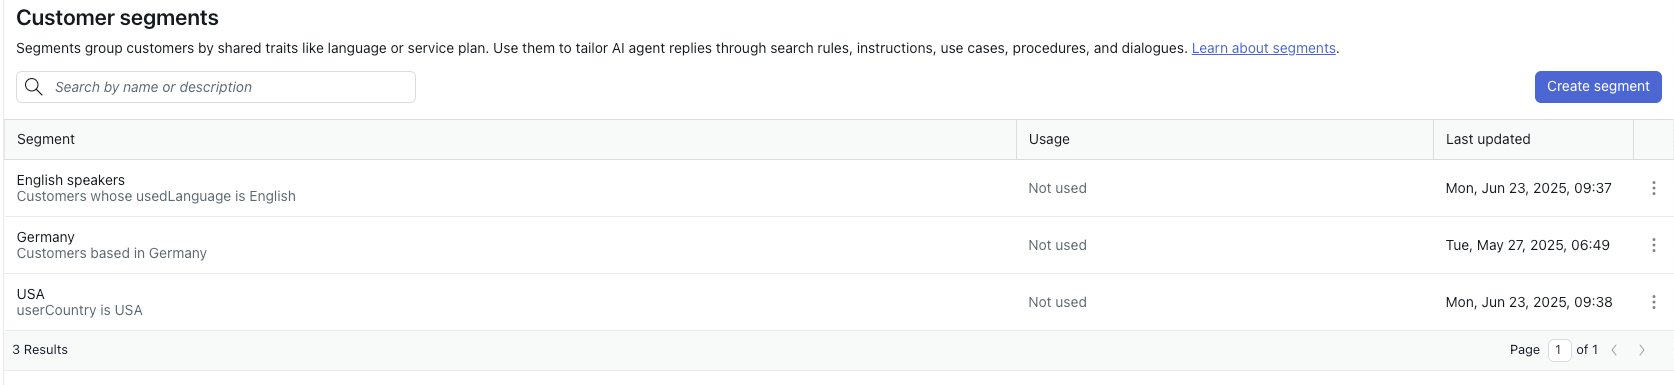Focus the Search by name or description field
Image resolution: width=1674 pixels, height=385 pixels.
[x=216, y=87]
